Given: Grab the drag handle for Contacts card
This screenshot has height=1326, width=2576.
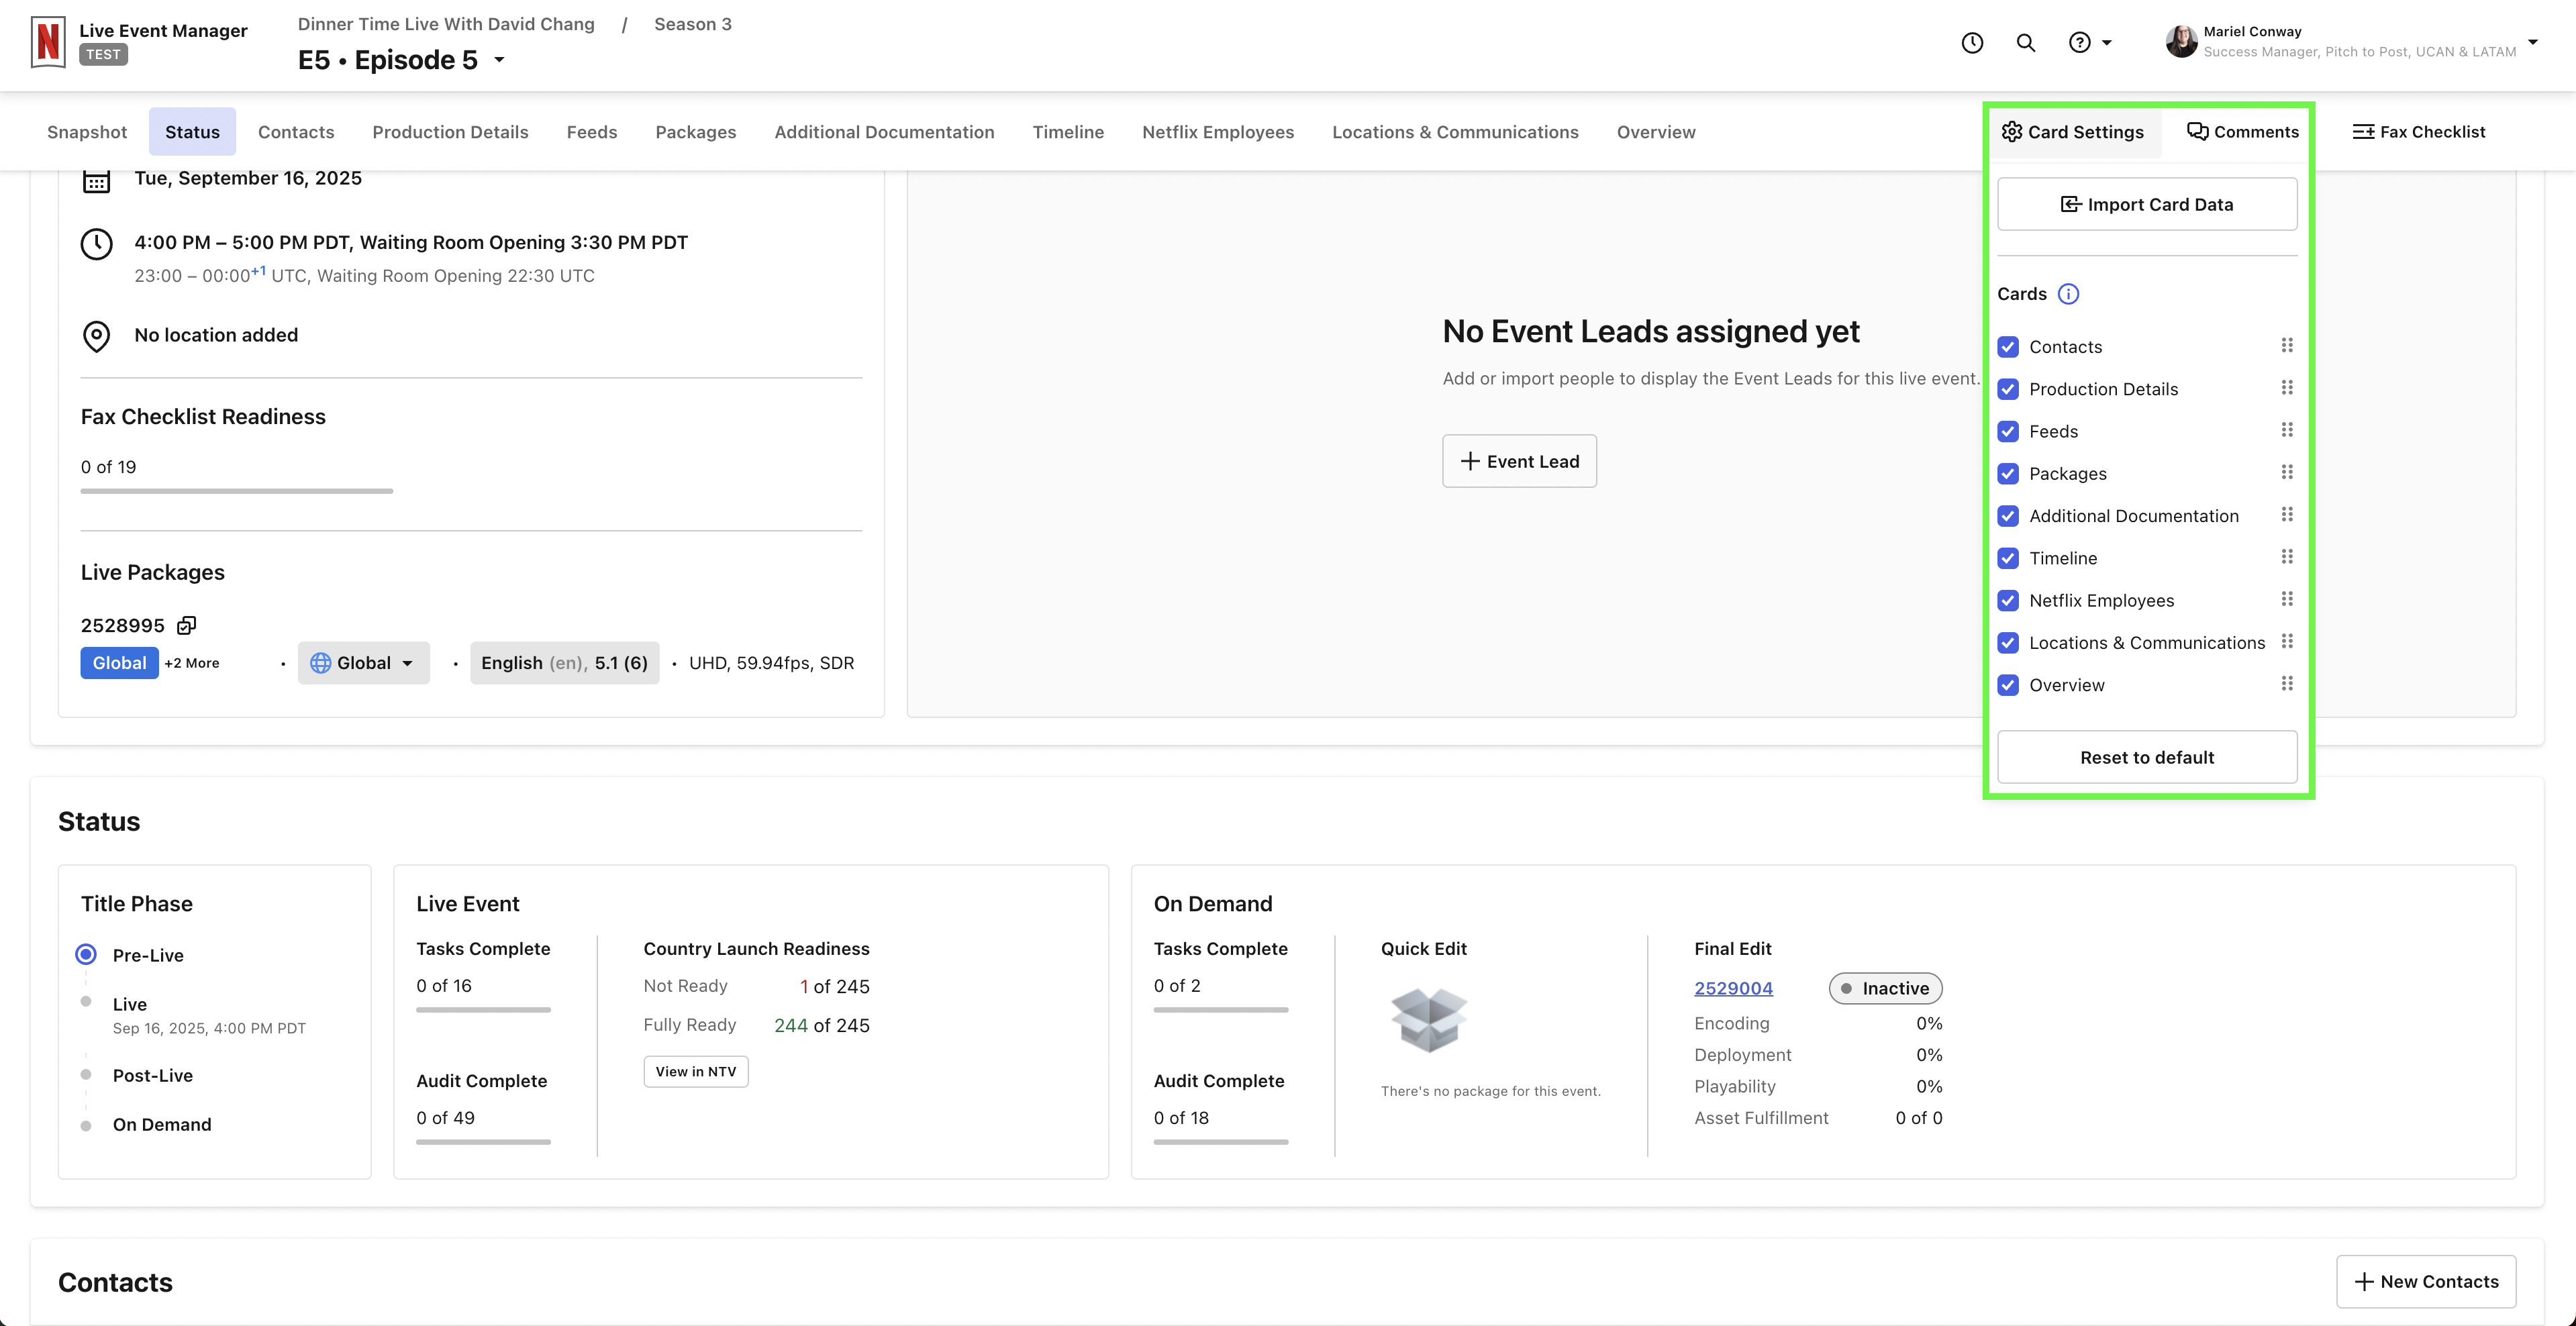Looking at the screenshot, I should pos(2286,346).
